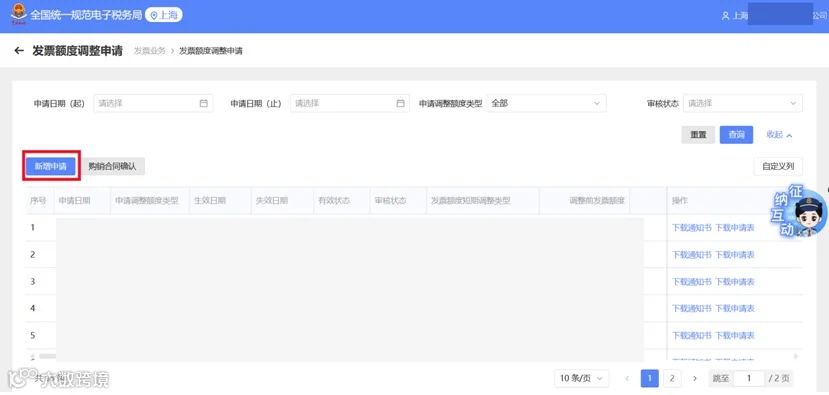This screenshot has height=395, width=829.
Task: Collapse the filters with 收起
Action: [779, 135]
